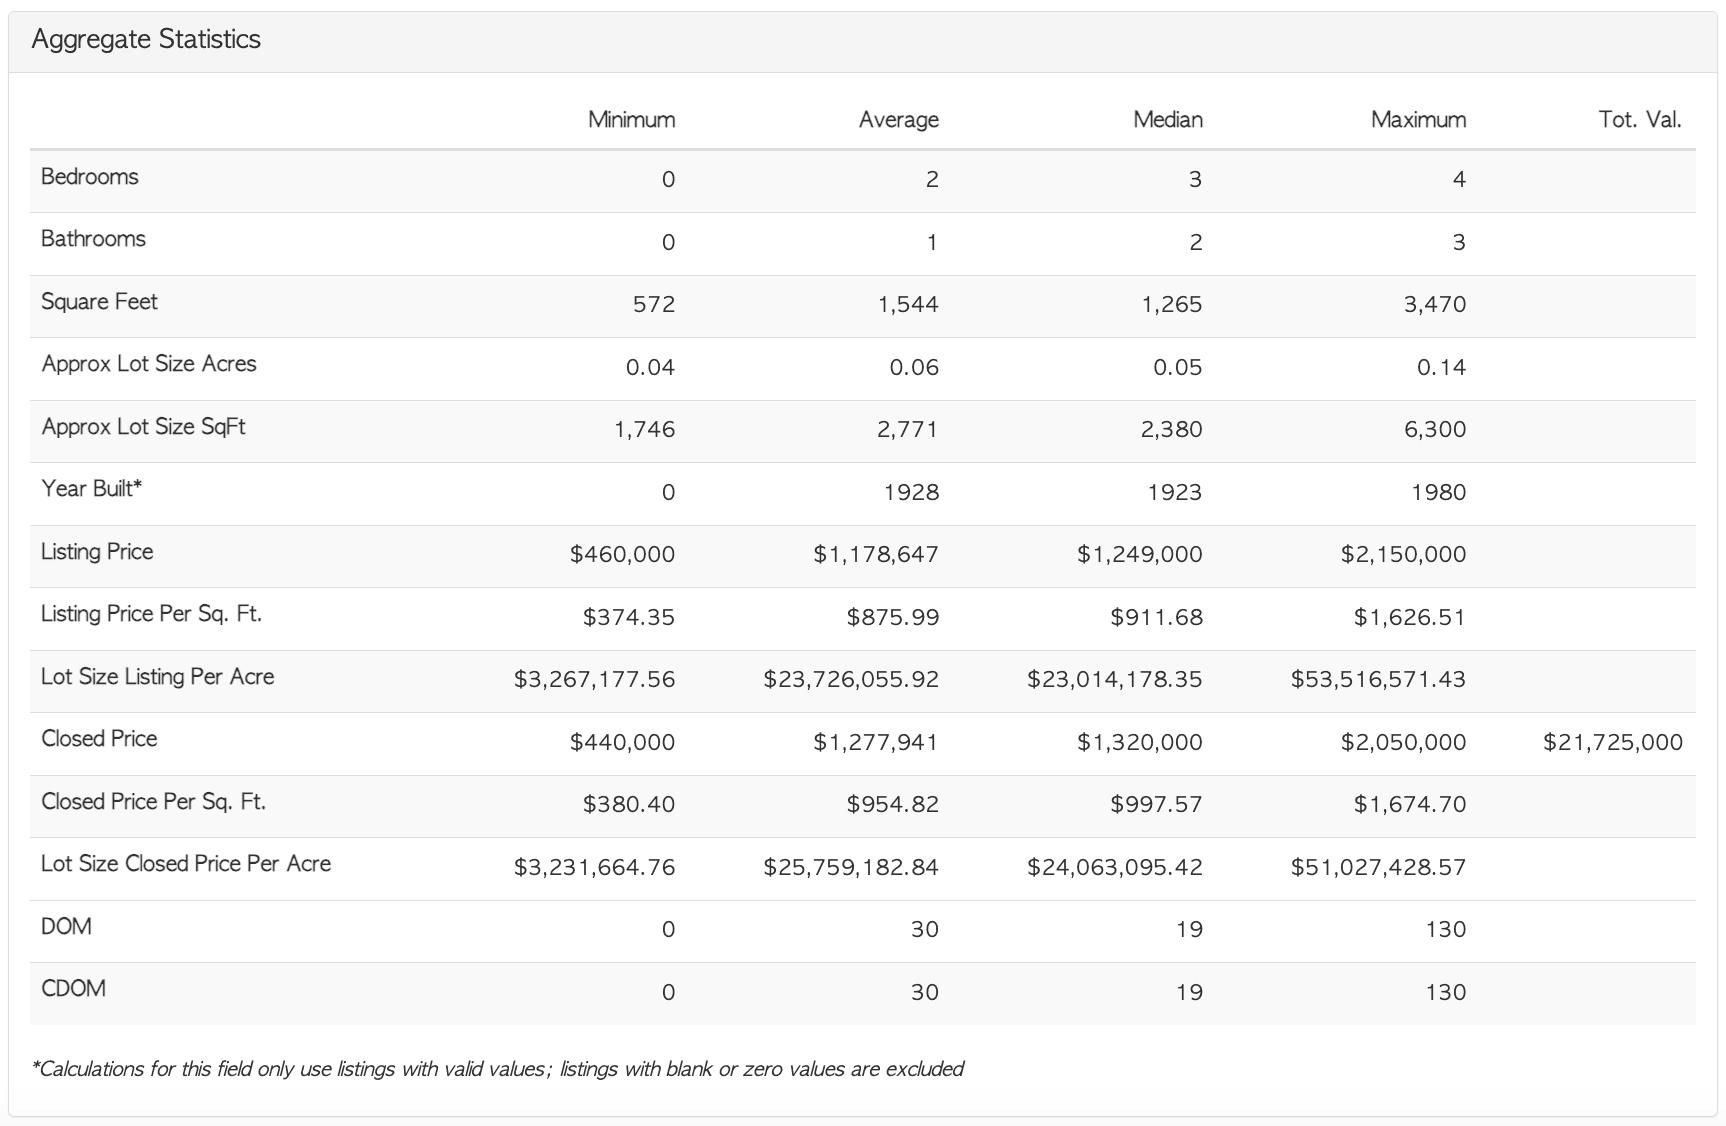Select closed price per sq ft $997.57
This screenshot has width=1726, height=1126.
1156,804
